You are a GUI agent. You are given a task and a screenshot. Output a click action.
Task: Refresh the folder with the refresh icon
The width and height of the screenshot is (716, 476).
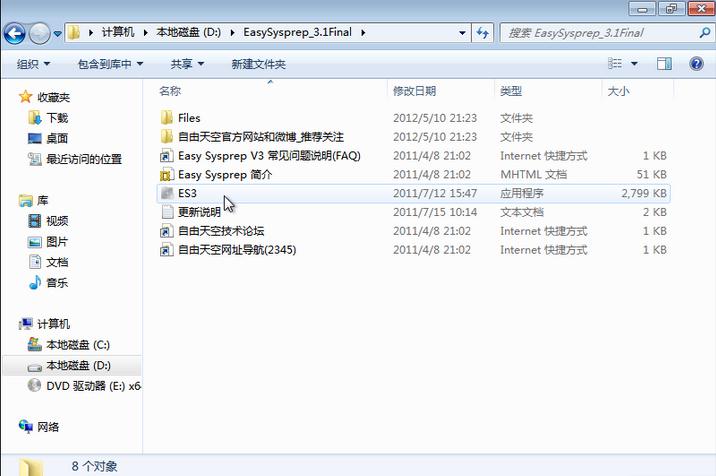pos(483,33)
